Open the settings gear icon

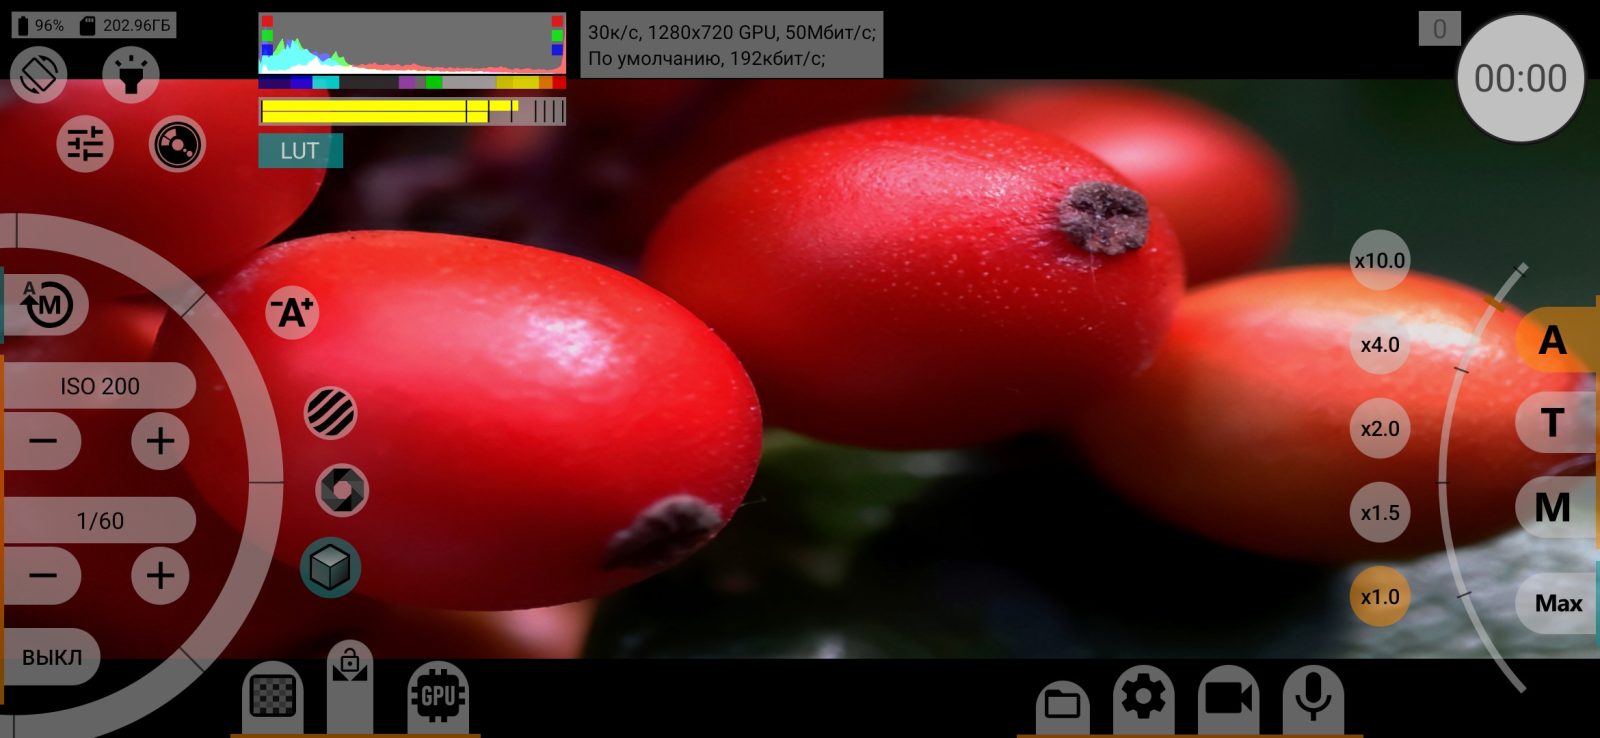click(x=1144, y=699)
